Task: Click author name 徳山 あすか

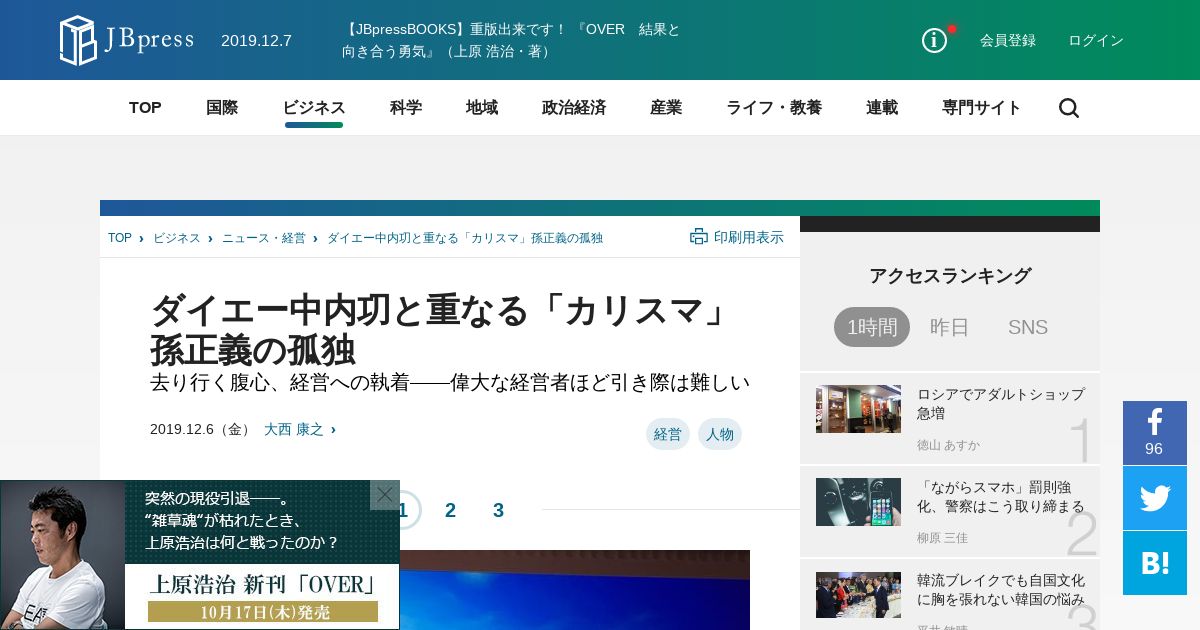Action: (948, 445)
